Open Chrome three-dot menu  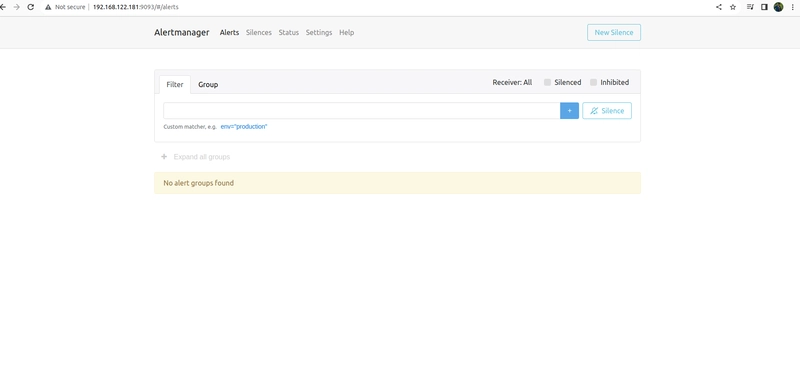pos(792,7)
